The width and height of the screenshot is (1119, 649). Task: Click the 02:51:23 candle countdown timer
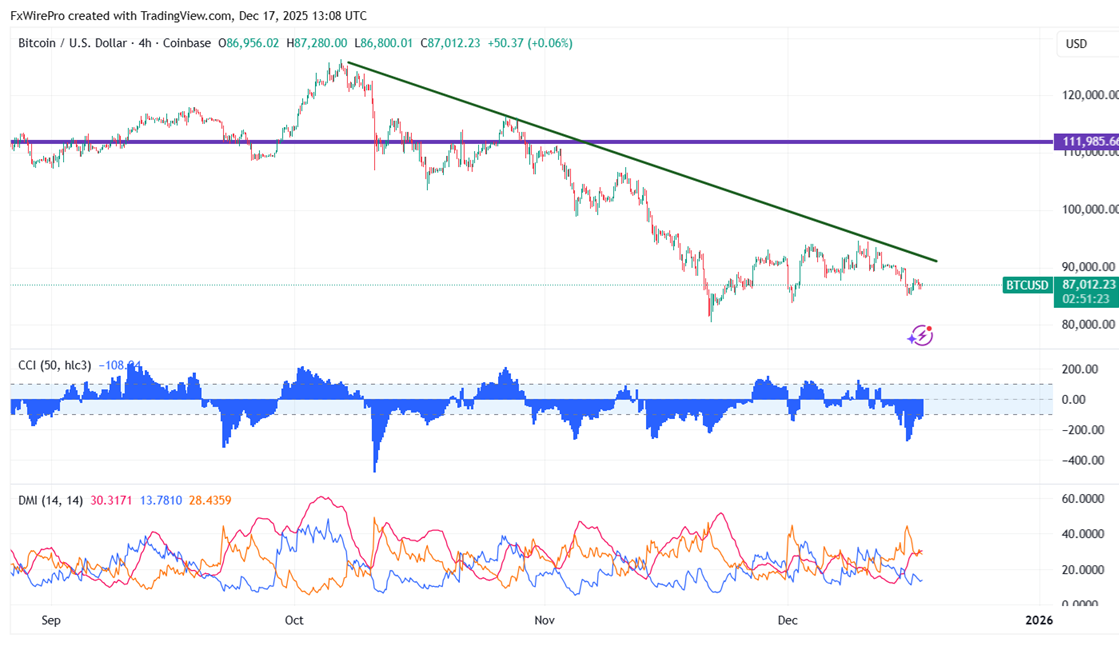(1086, 299)
